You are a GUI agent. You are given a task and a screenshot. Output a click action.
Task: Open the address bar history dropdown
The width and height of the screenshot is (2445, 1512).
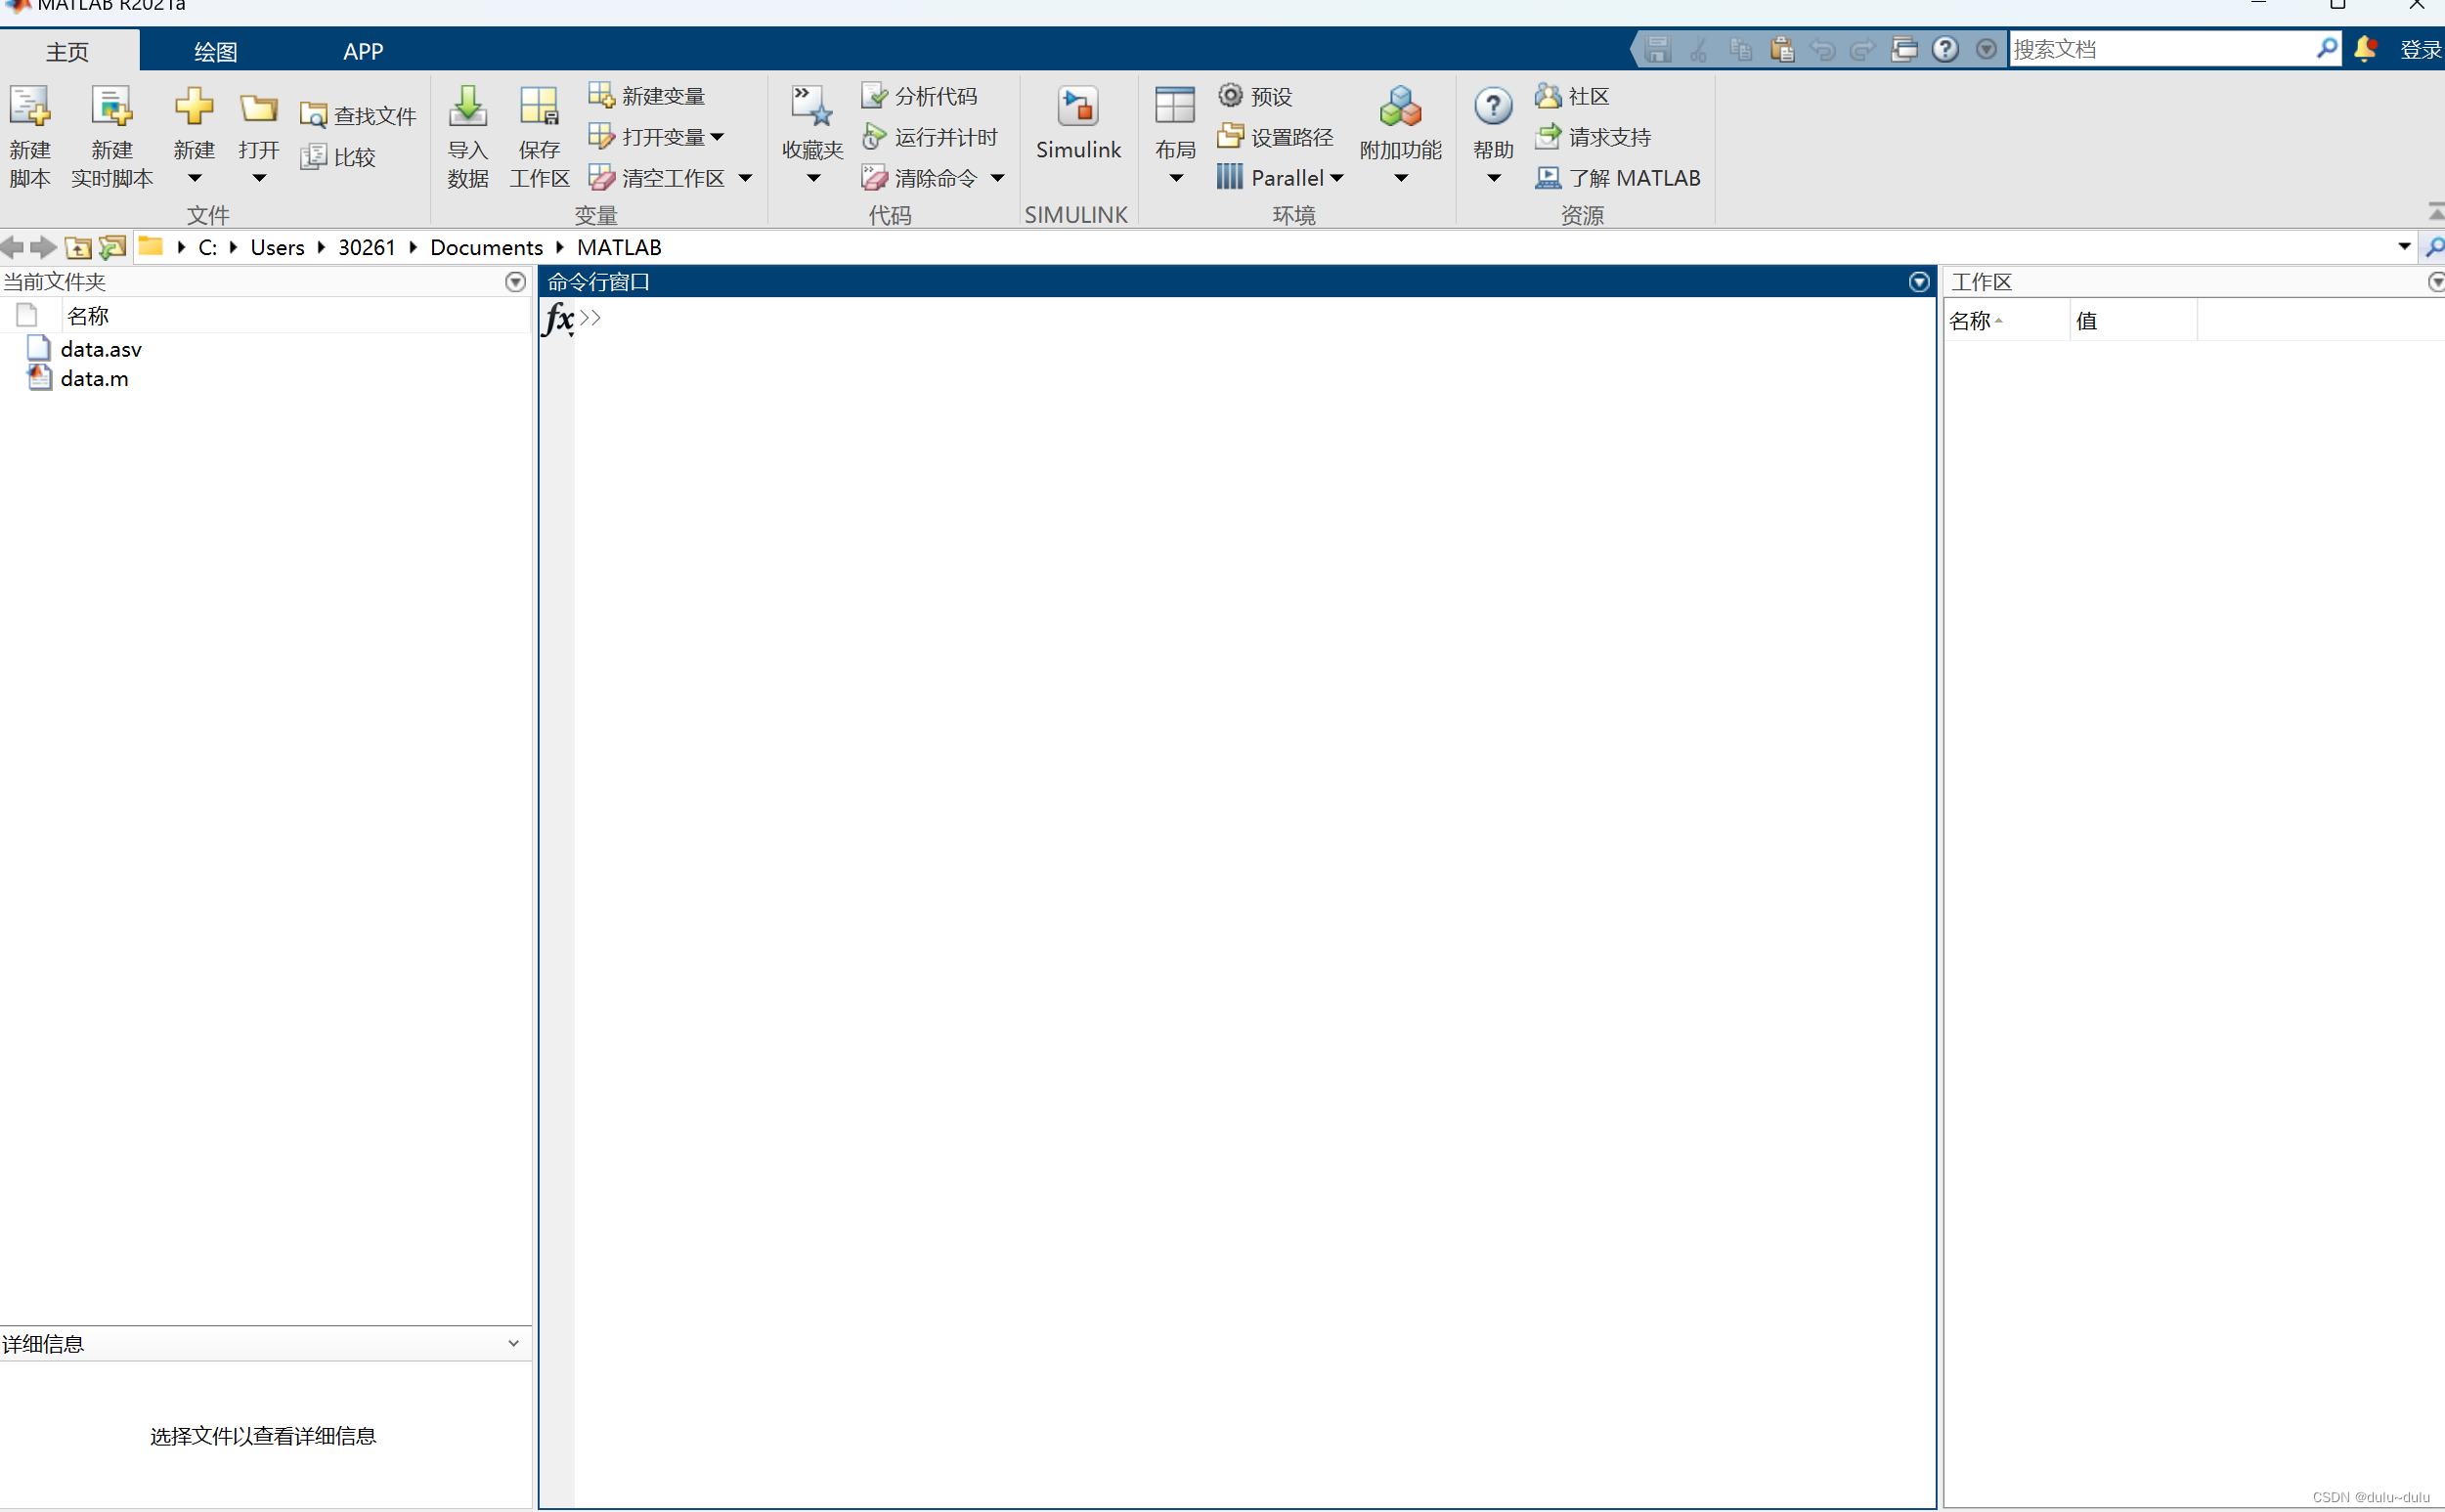[2405, 246]
